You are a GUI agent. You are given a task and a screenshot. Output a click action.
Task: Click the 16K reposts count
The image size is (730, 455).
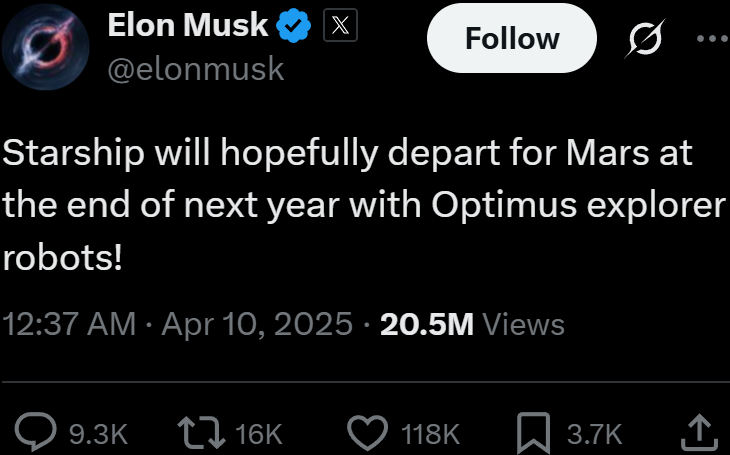pos(259,435)
